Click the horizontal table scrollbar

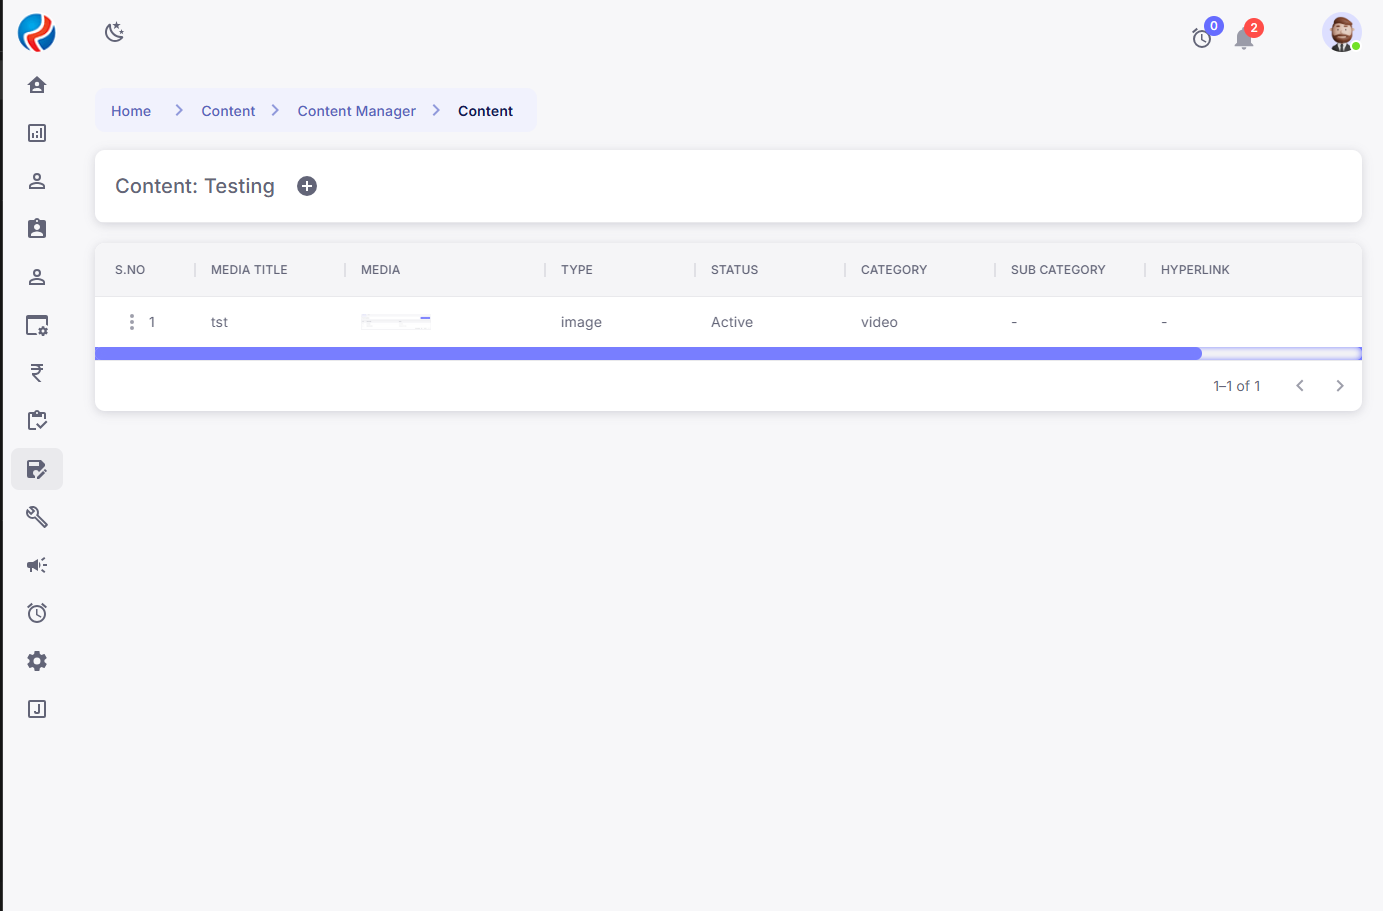648,353
